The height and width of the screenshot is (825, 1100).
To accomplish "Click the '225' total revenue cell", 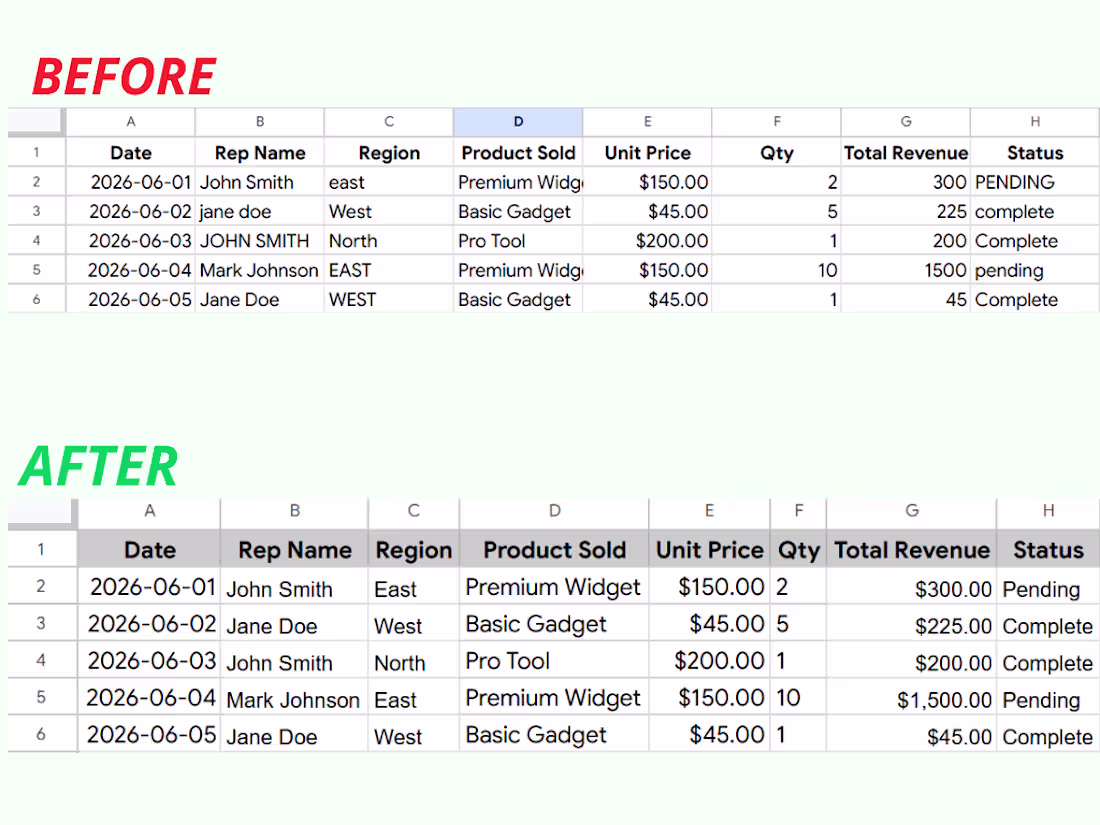I will (906, 212).
